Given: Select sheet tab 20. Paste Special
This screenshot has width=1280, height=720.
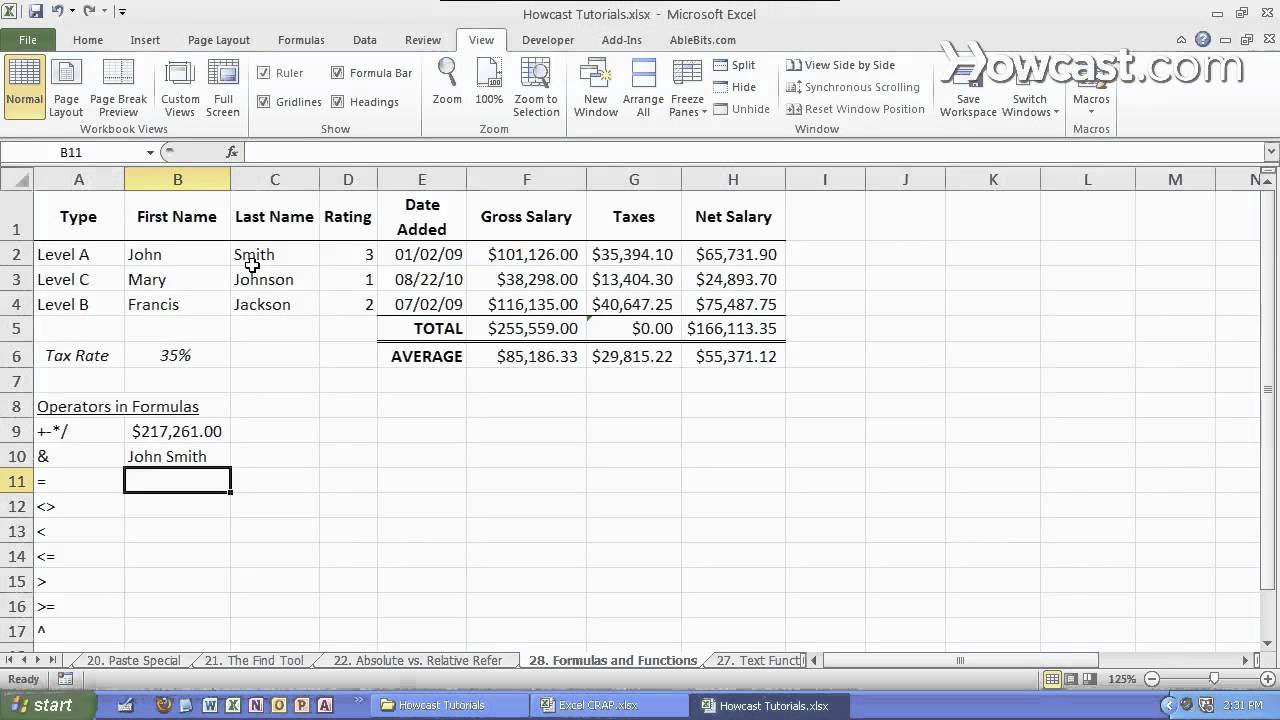Looking at the screenshot, I should (x=133, y=660).
